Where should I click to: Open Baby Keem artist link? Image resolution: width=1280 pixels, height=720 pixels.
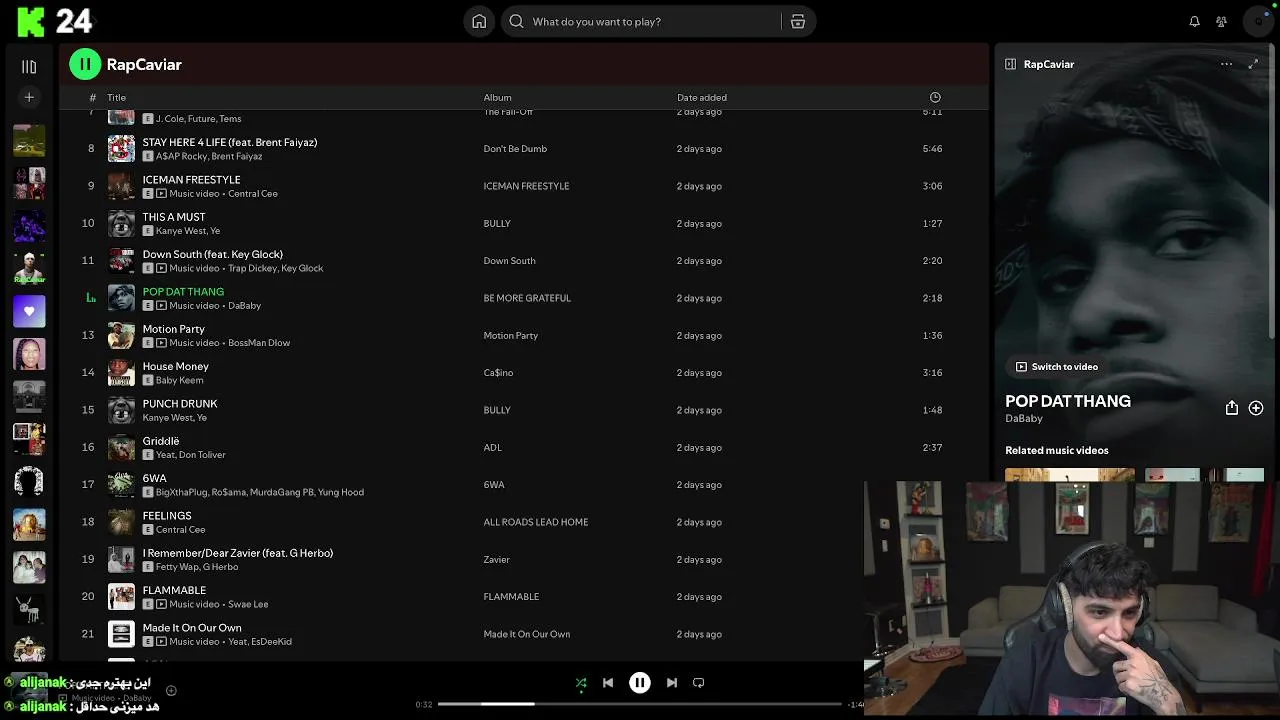pyautogui.click(x=179, y=380)
